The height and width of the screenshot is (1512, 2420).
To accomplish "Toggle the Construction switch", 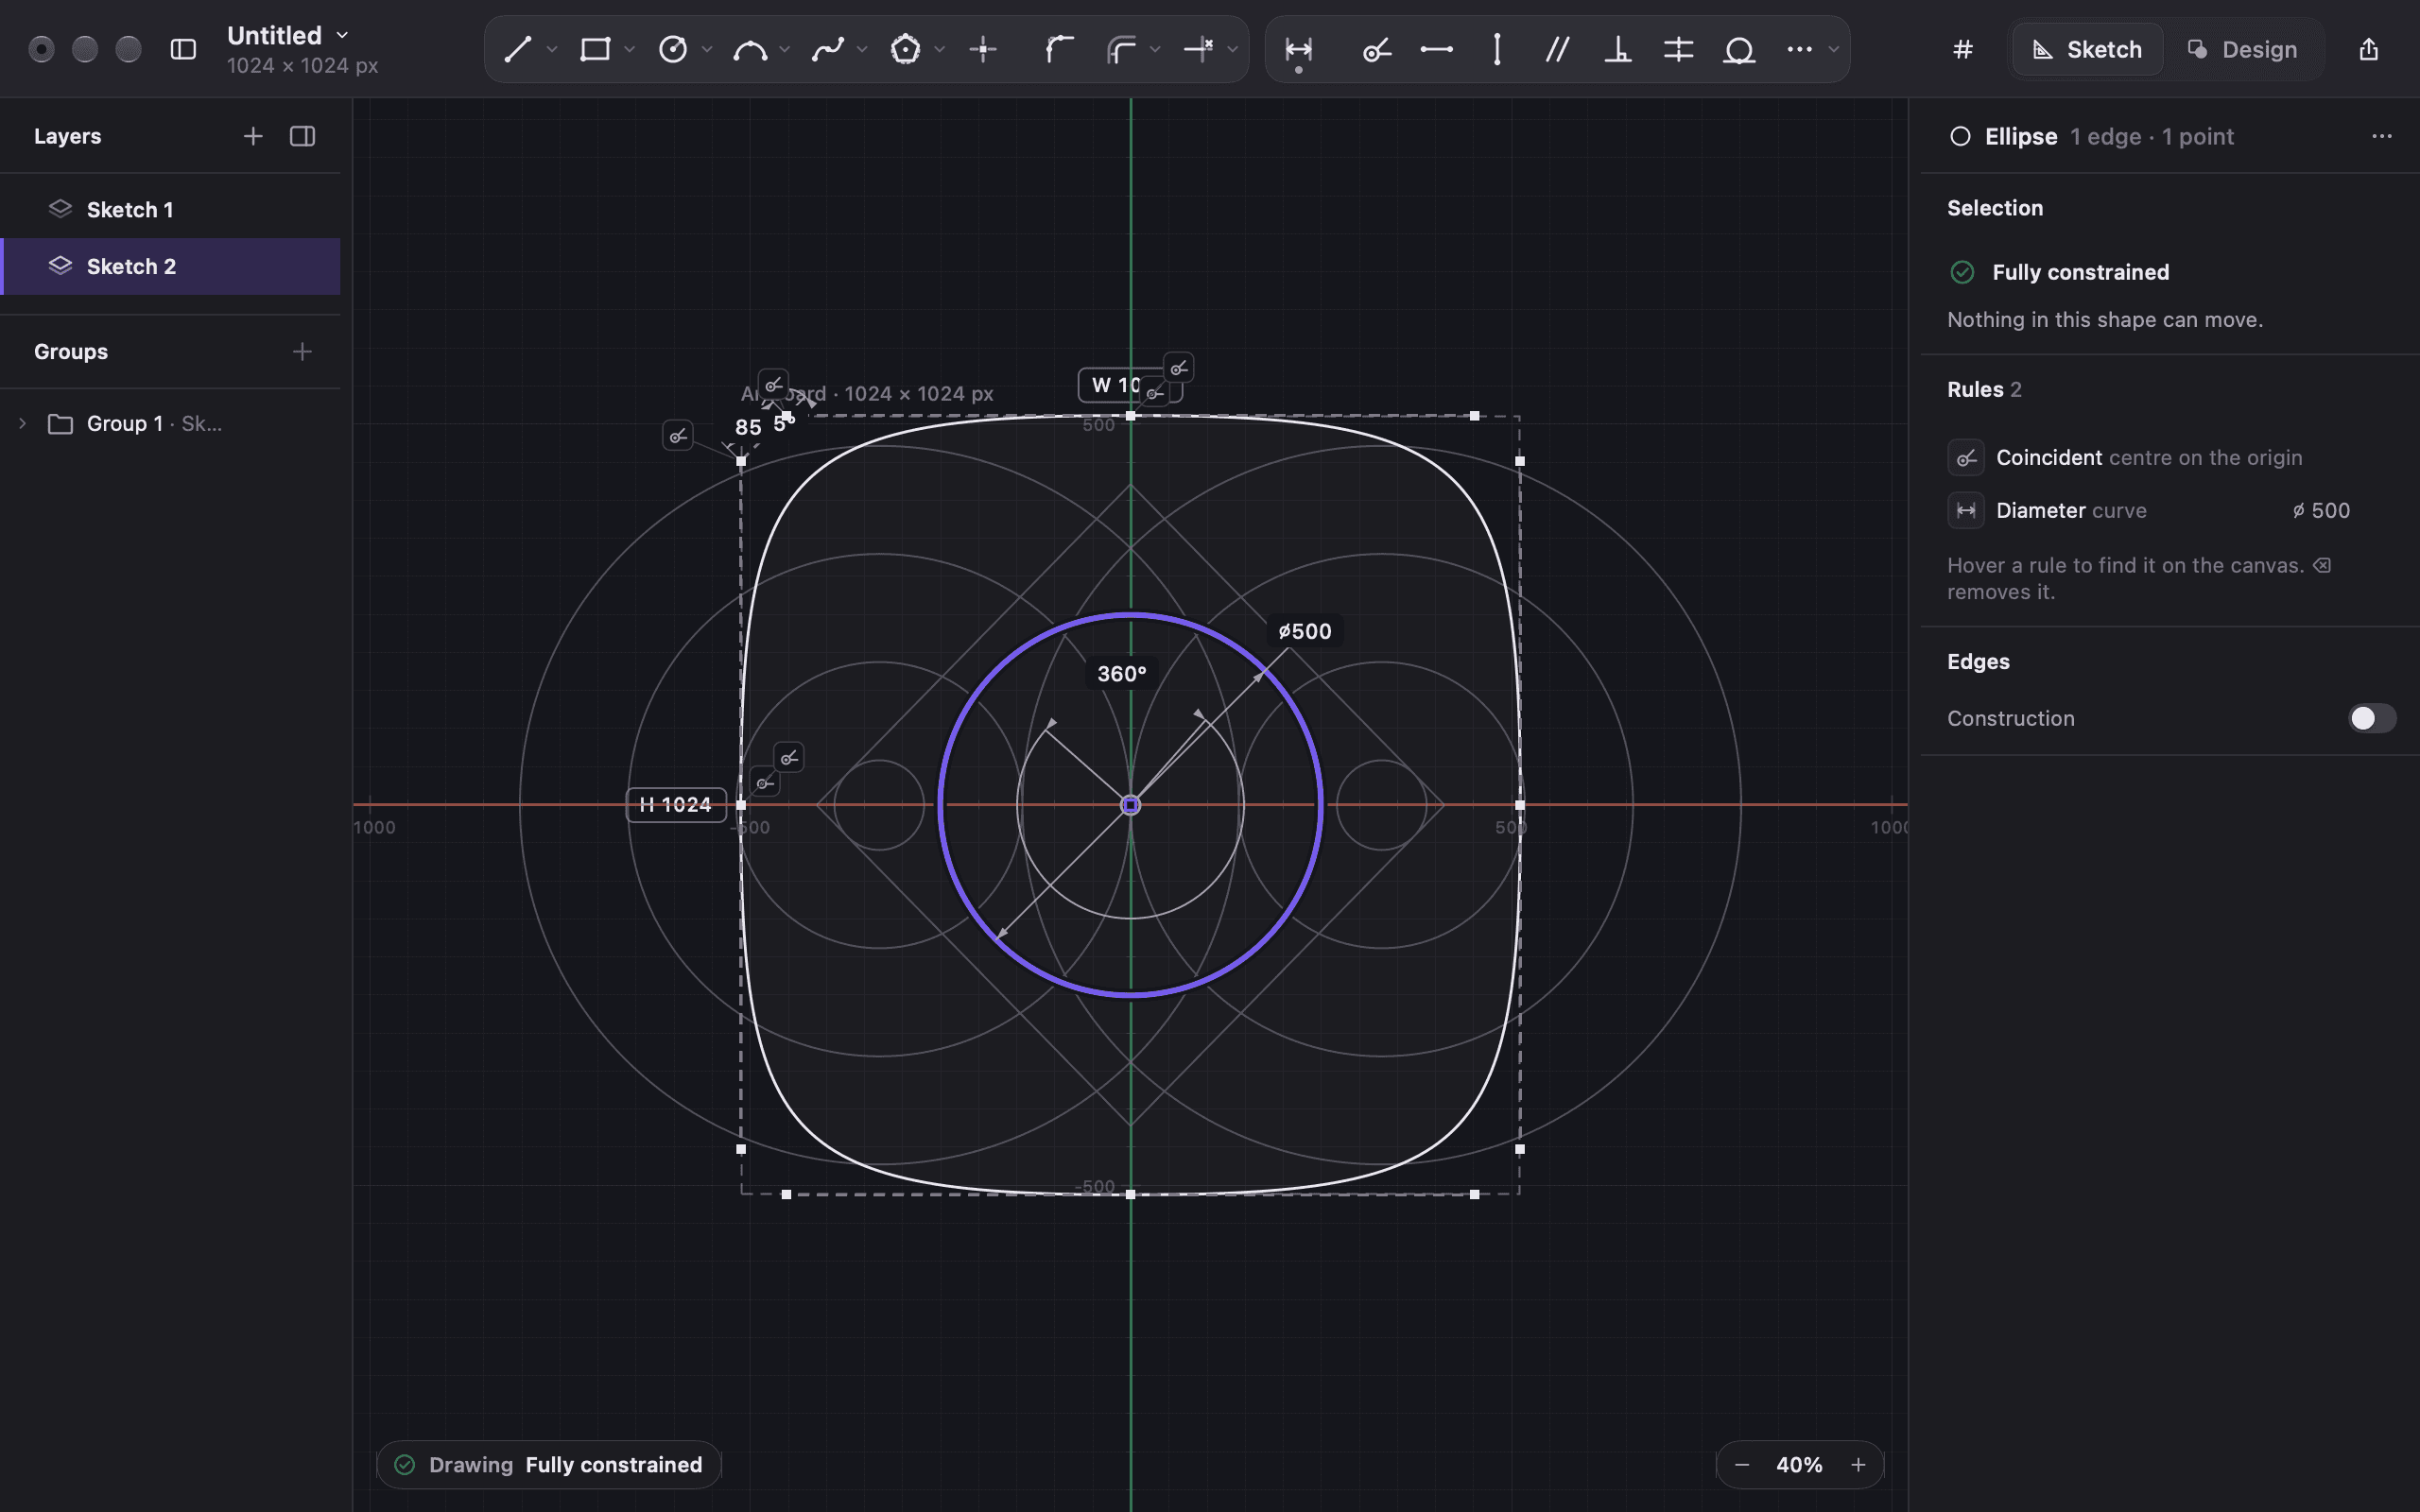I will [2372, 718].
